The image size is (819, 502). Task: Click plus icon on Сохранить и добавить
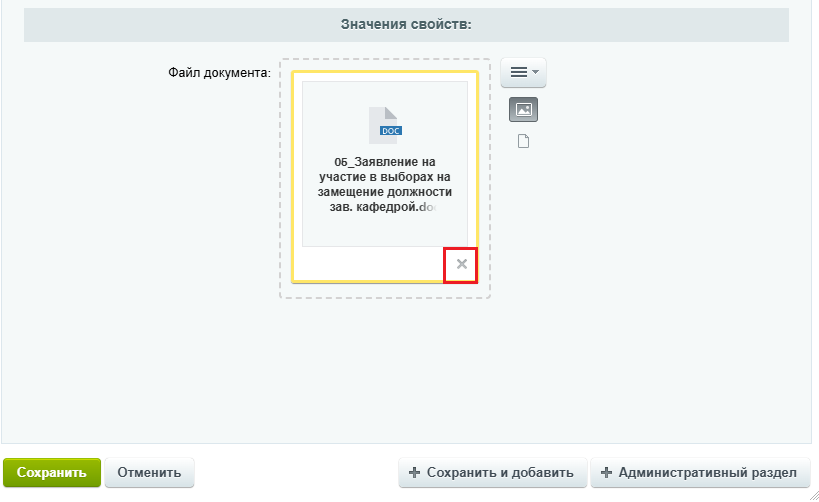point(414,473)
